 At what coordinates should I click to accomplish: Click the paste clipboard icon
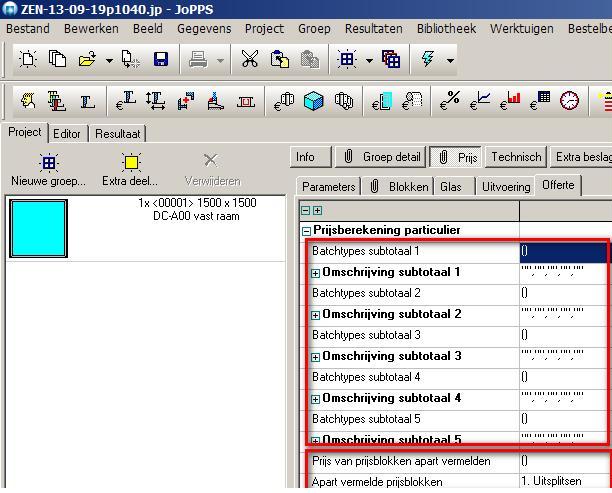click(279, 59)
